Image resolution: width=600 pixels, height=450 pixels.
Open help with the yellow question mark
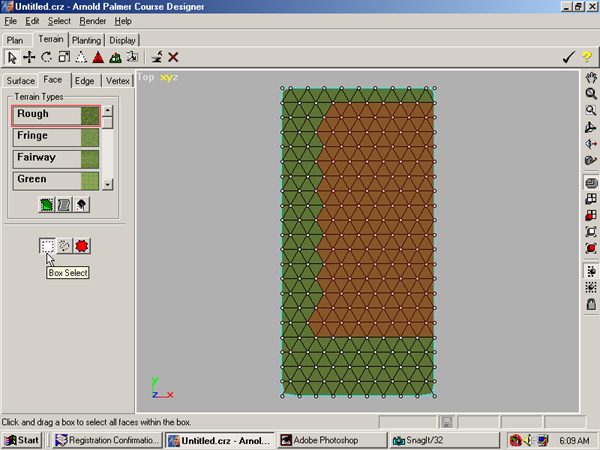click(x=587, y=57)
